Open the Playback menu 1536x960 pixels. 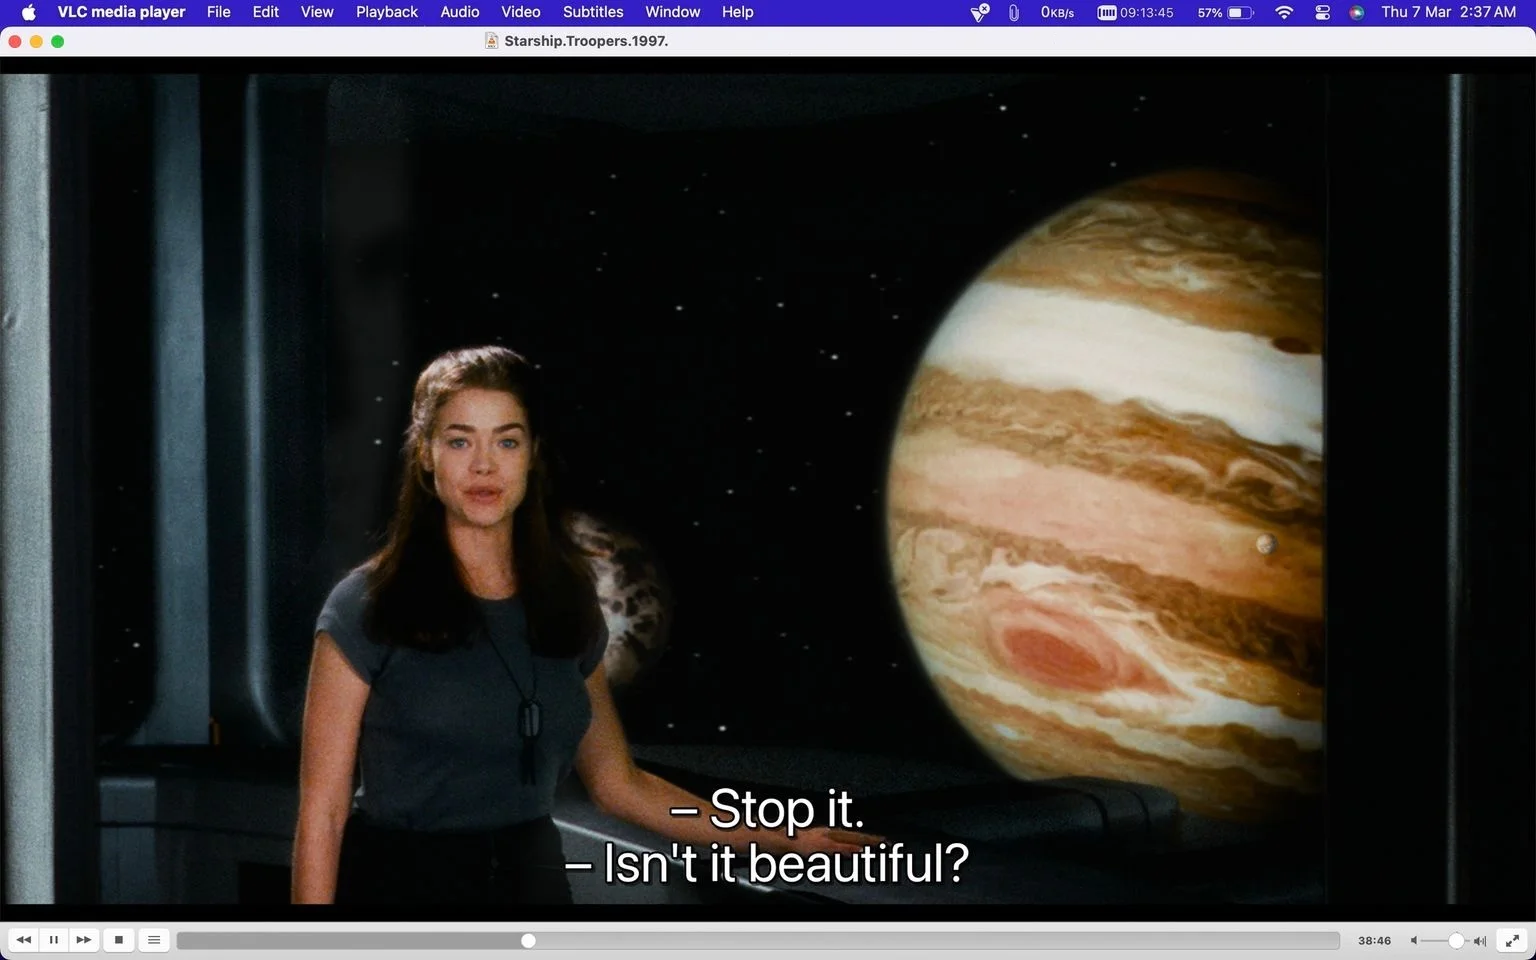point(387,12)
